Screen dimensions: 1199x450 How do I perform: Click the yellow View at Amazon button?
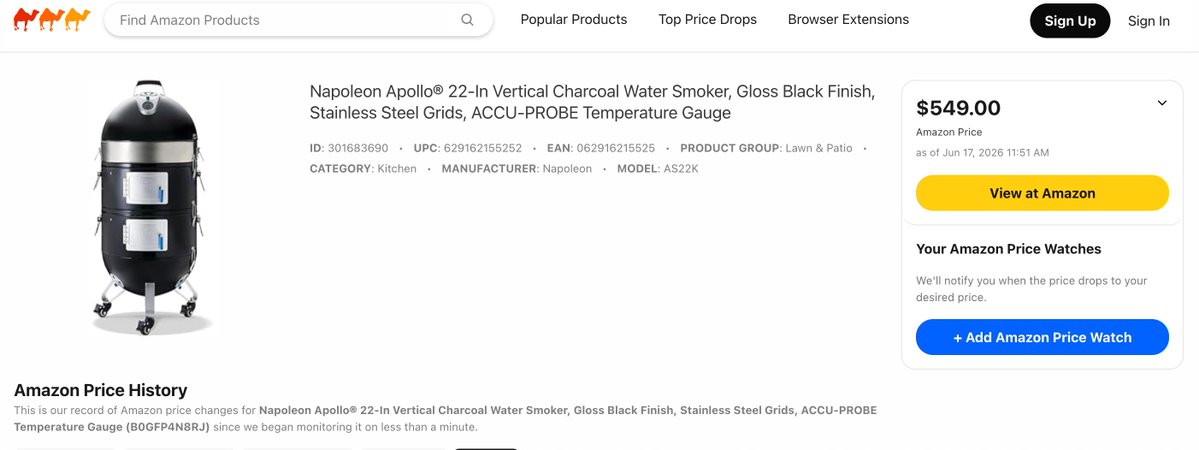1042,193
